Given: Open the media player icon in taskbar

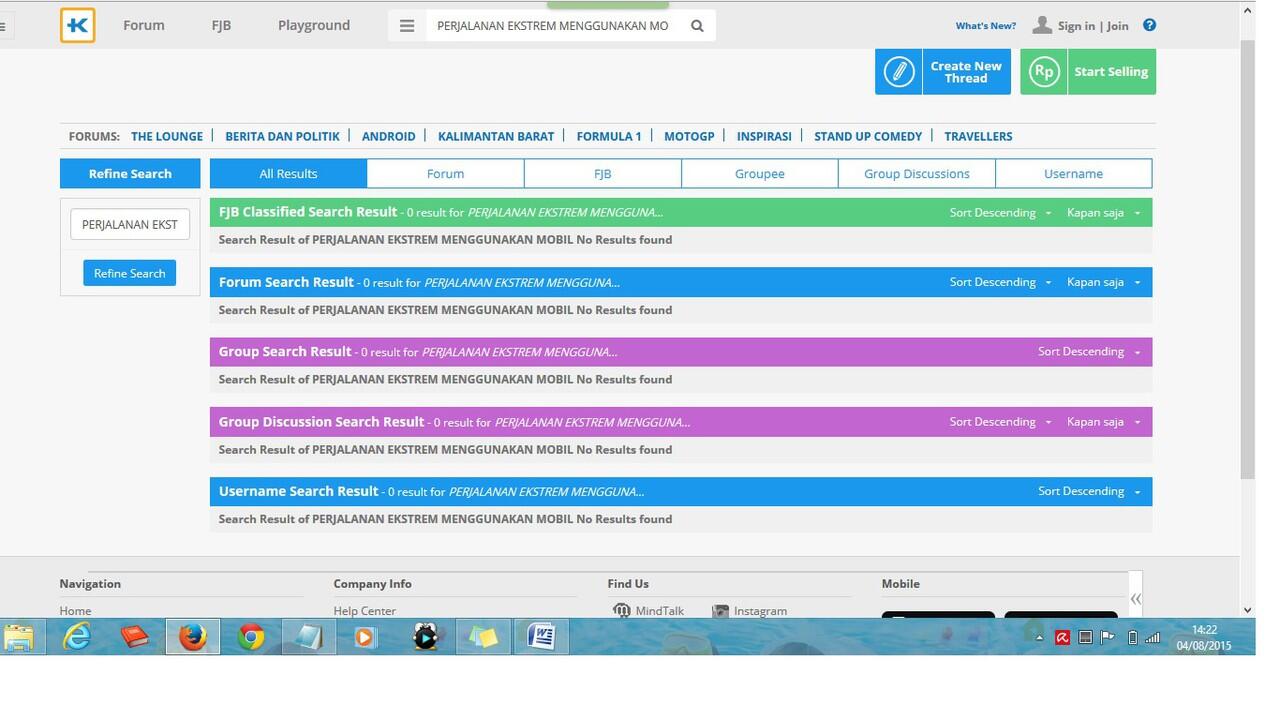Looking at the screenshot, I should (x=366, y=636).
